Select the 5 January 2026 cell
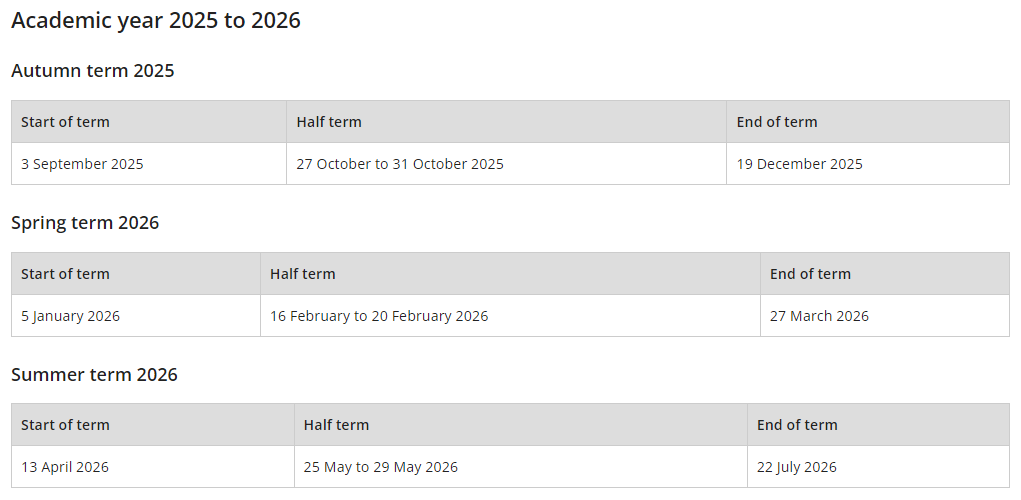The width and height of the screenshot is (1021, 500). 135,316
